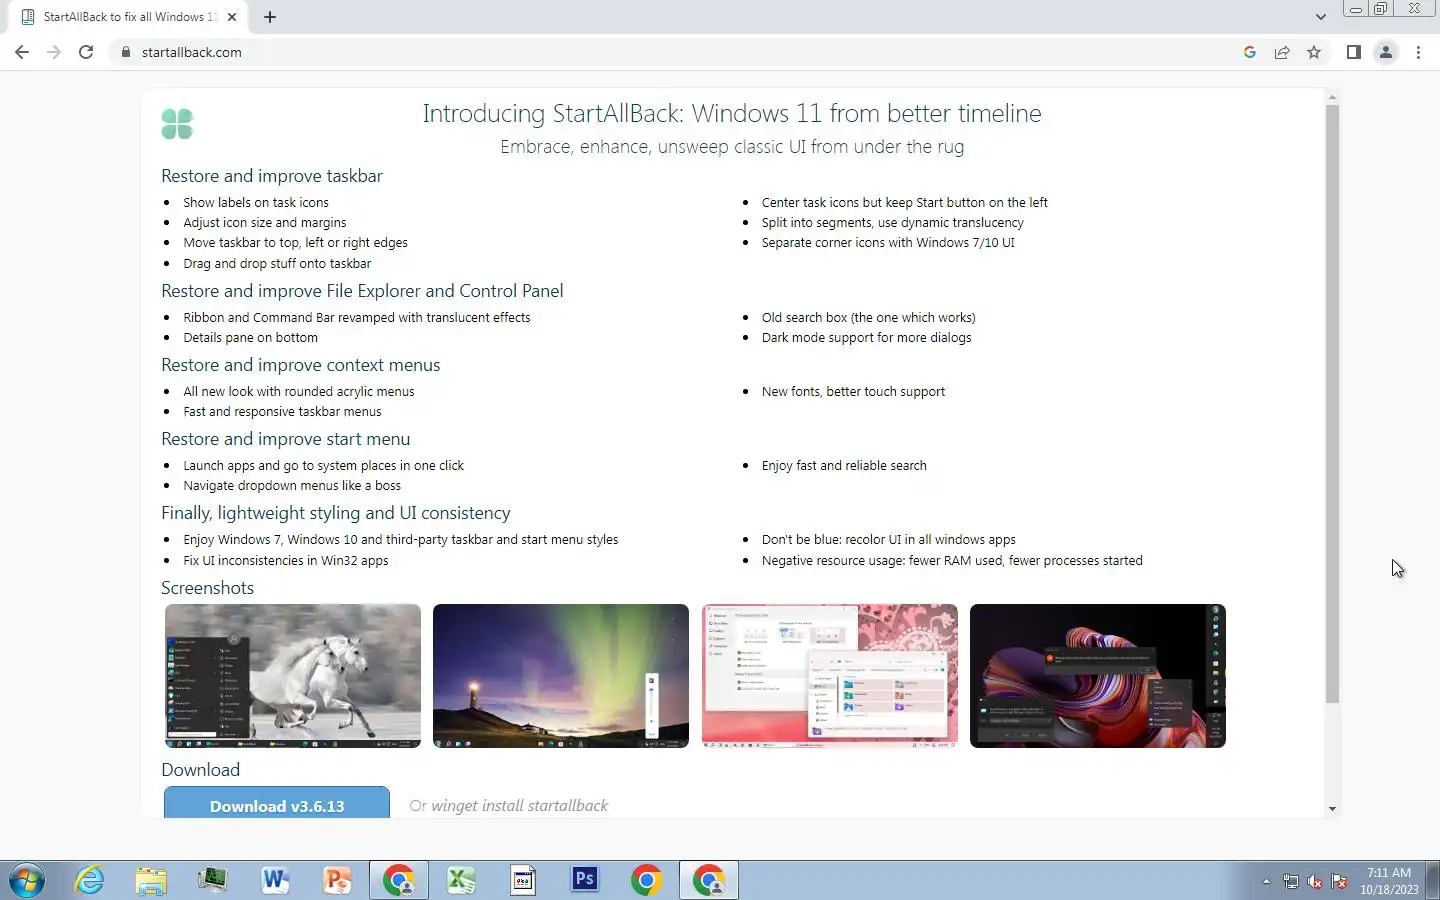
Task: Open Photoshop from taskbar
Action: click(585, 880)
